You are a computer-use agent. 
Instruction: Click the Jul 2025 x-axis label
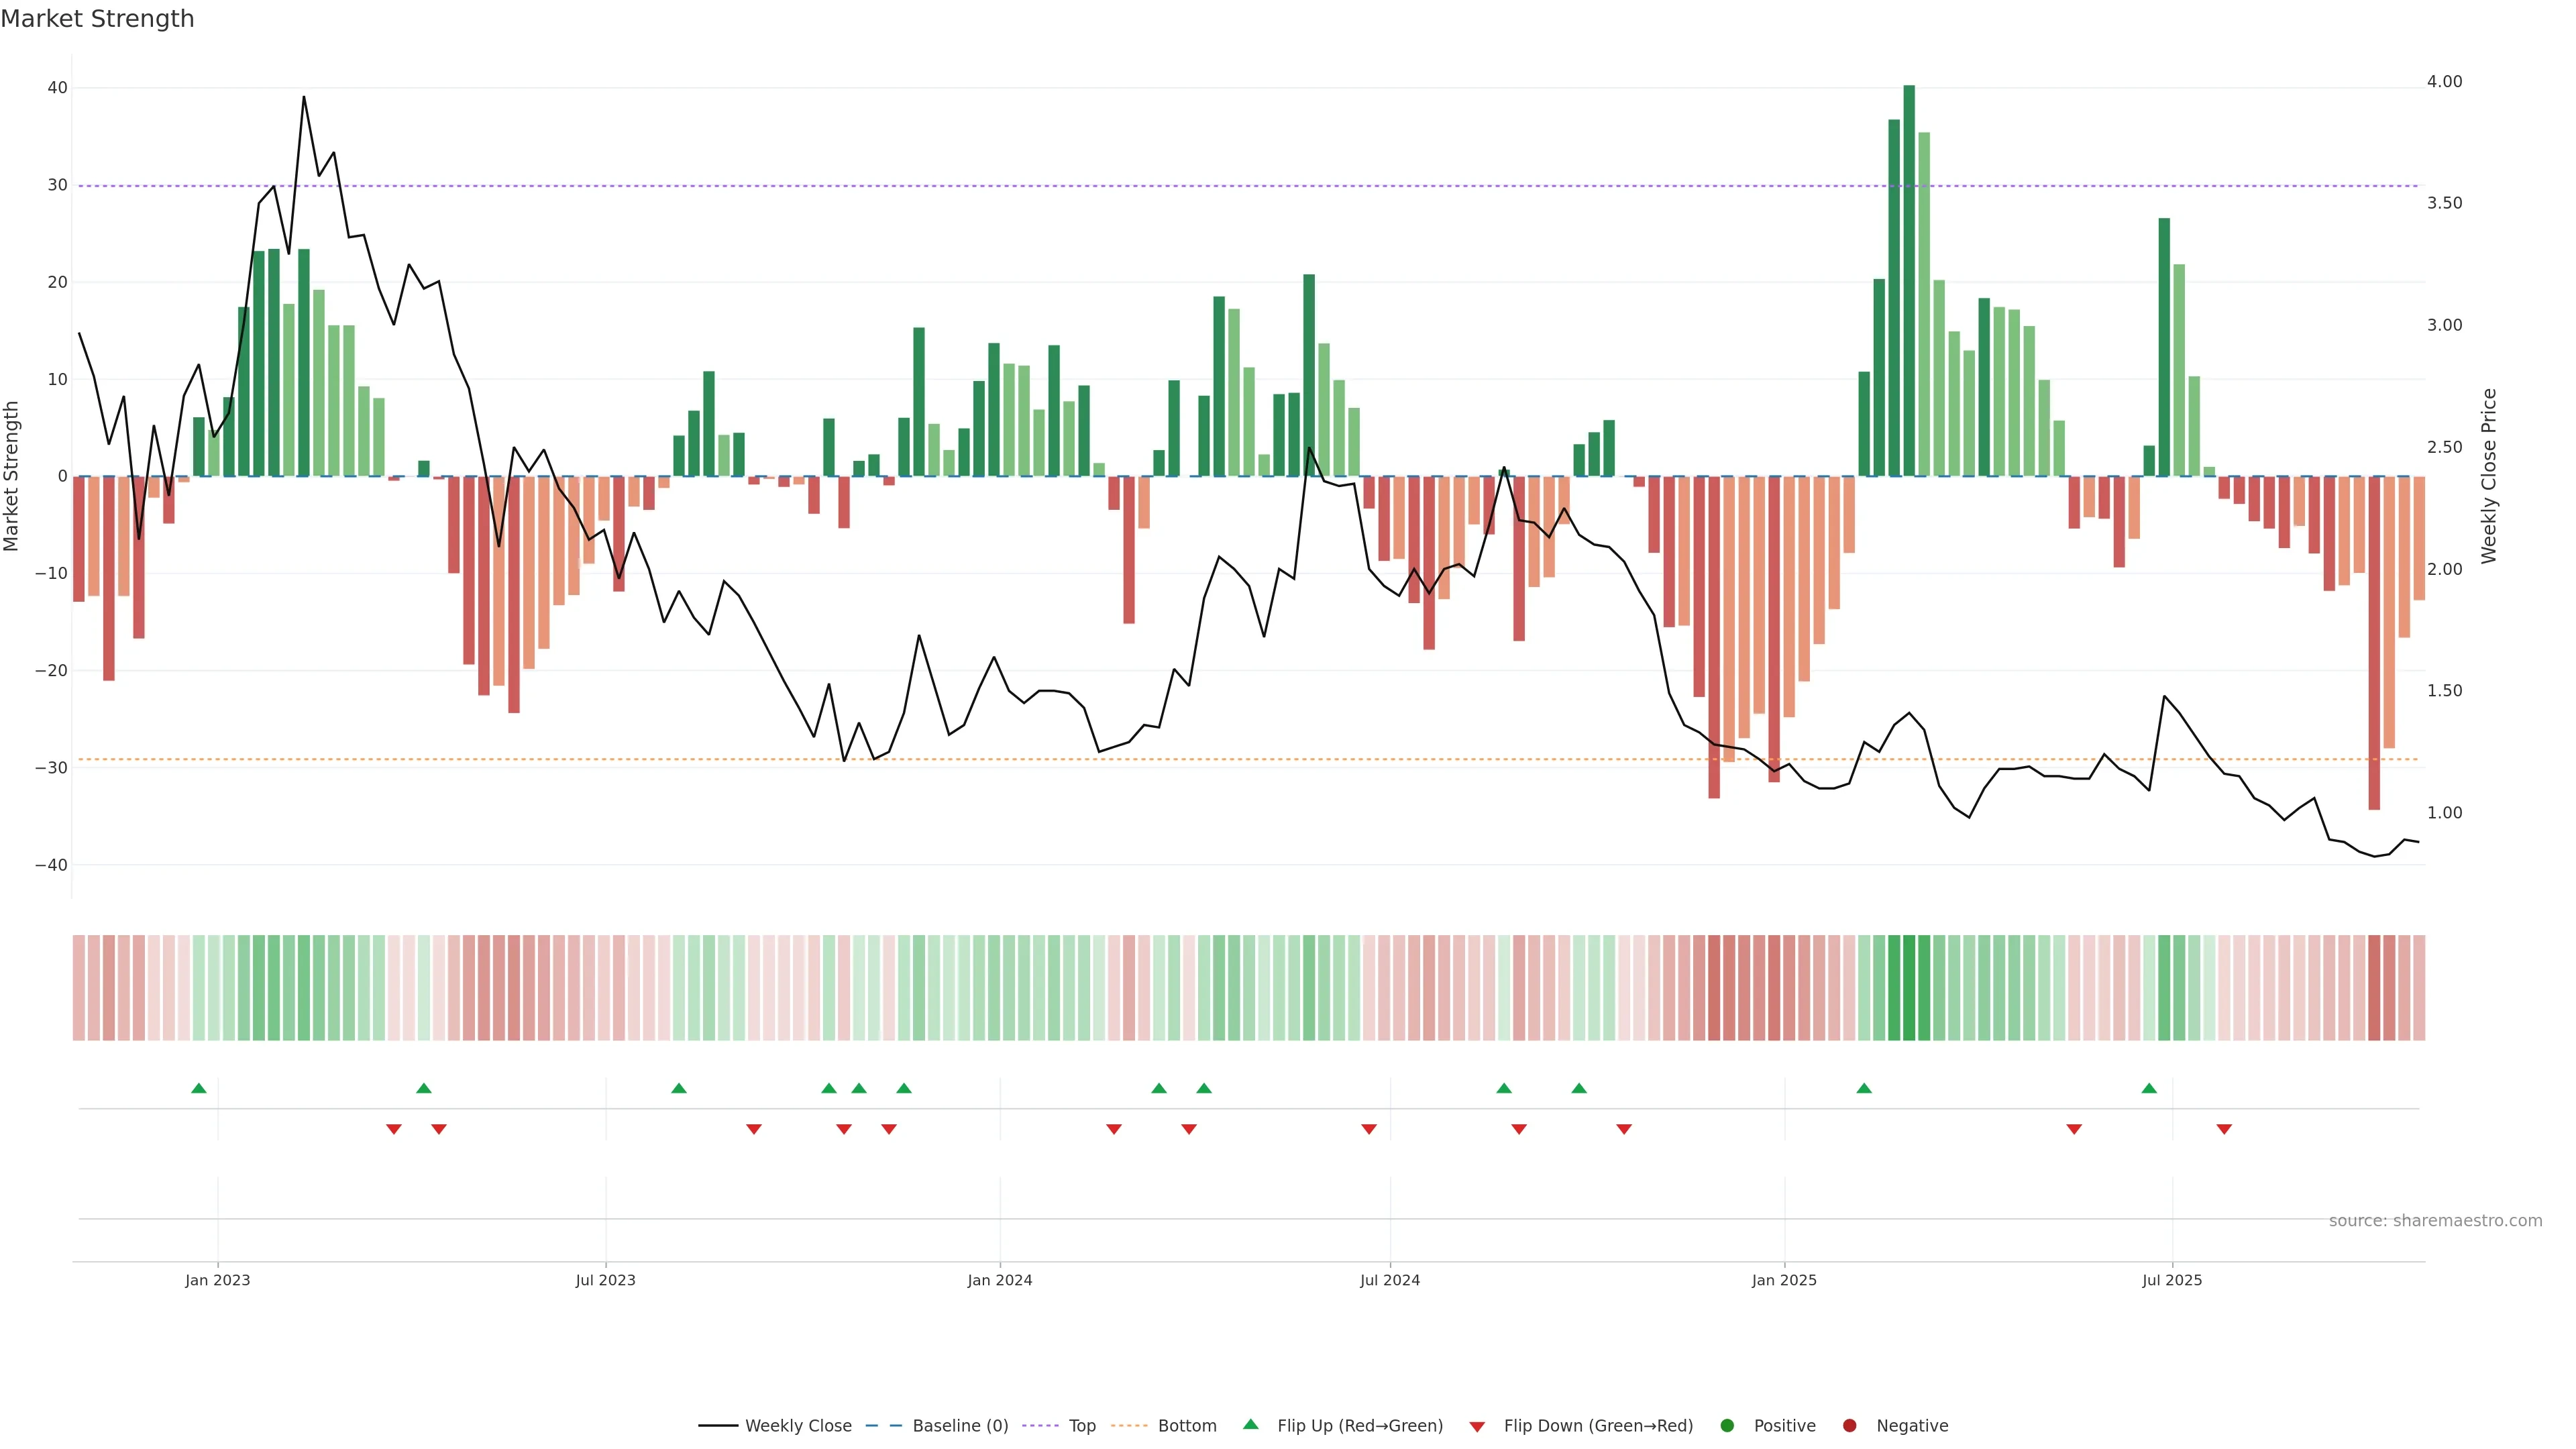pos(2172,1280)
